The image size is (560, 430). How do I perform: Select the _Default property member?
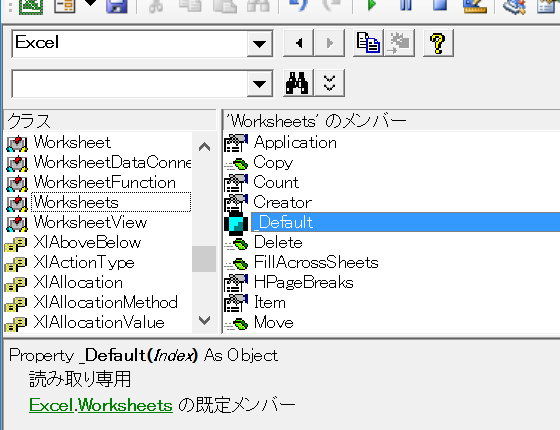point(406,222)
